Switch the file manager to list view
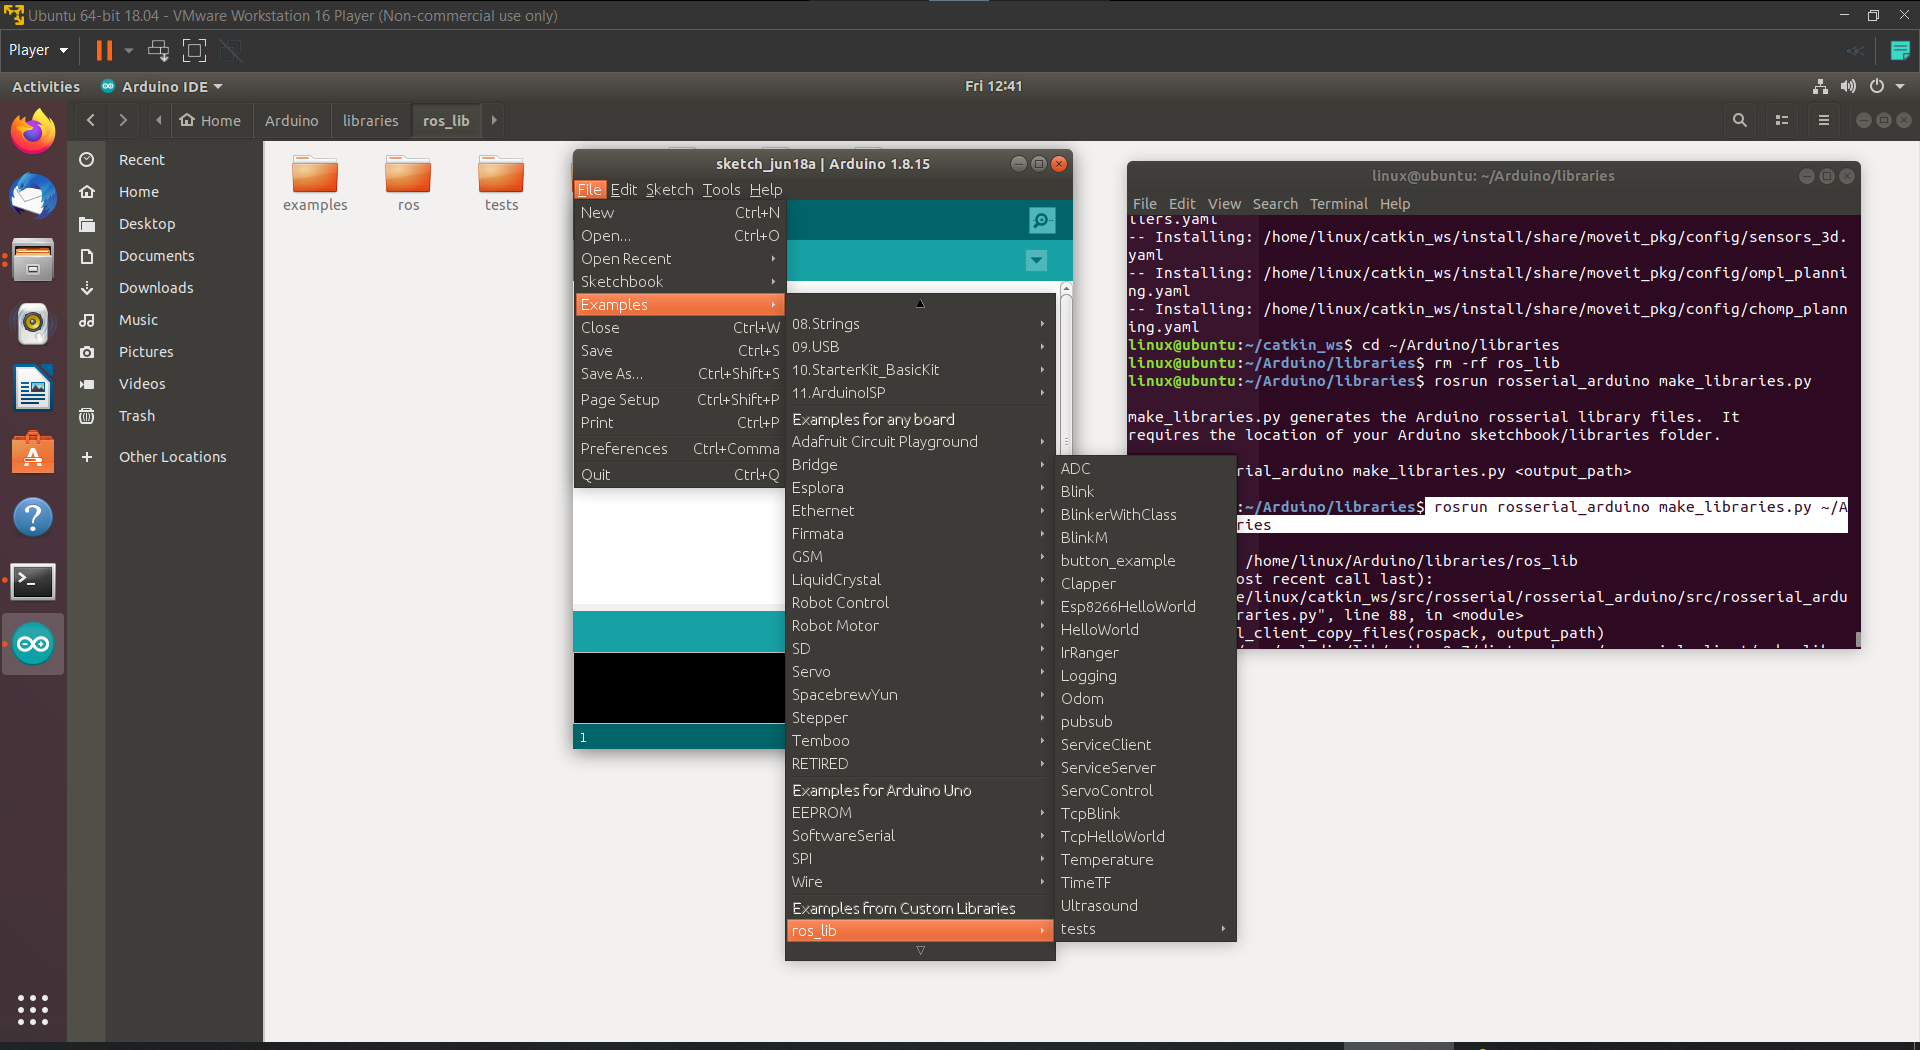This screenshot has width=1920, height=1050. (x=1781, y=120)
